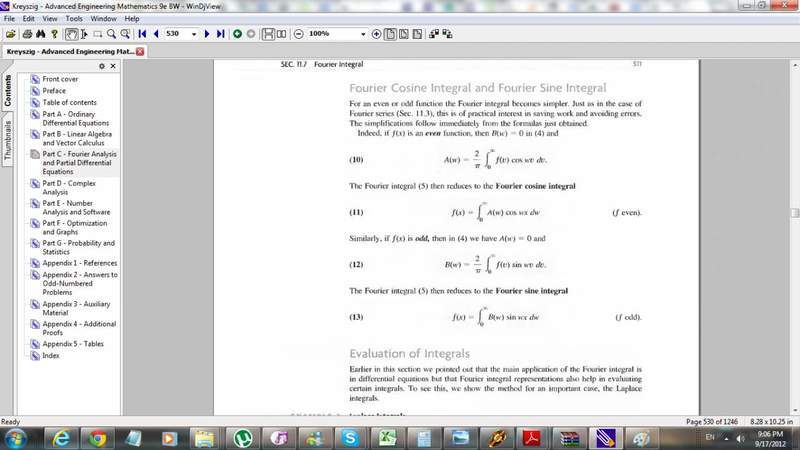
Task: Open the View menu
Action: 49,18
